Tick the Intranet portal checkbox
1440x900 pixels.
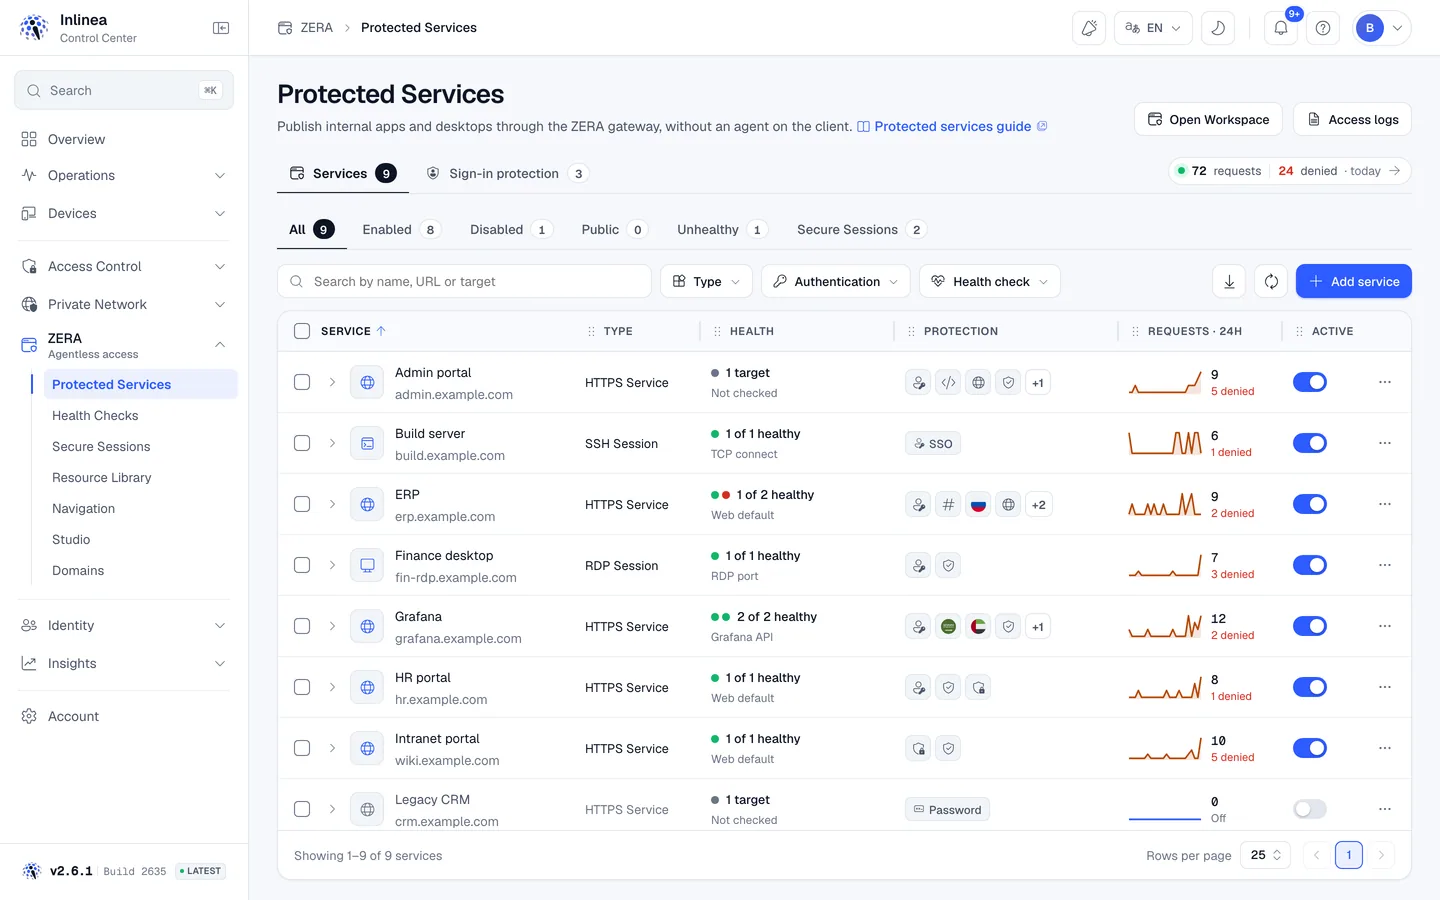(x=302, y=748)
